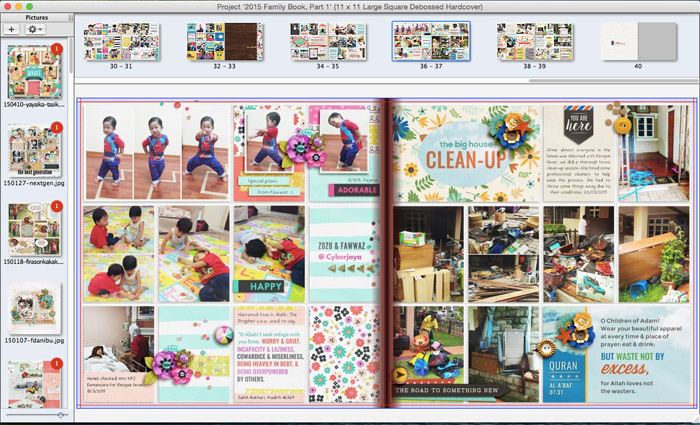Click the page strip horizontal scrollbar
The width and height of the screenshot is (700, 425).
coord(613,81)
